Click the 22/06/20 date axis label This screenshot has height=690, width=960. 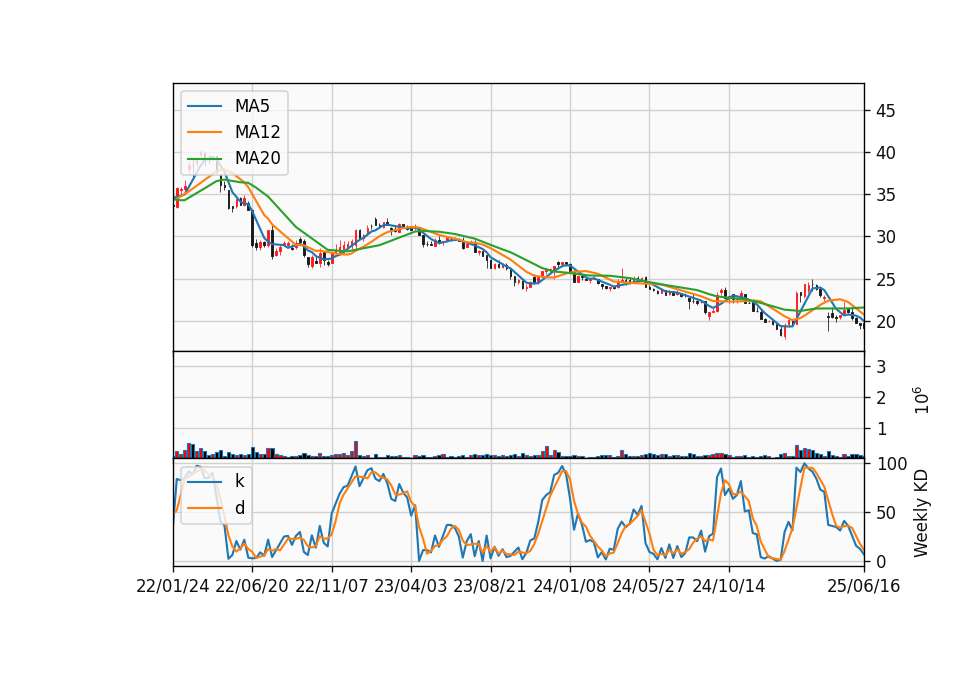click(x=252, y=587)
